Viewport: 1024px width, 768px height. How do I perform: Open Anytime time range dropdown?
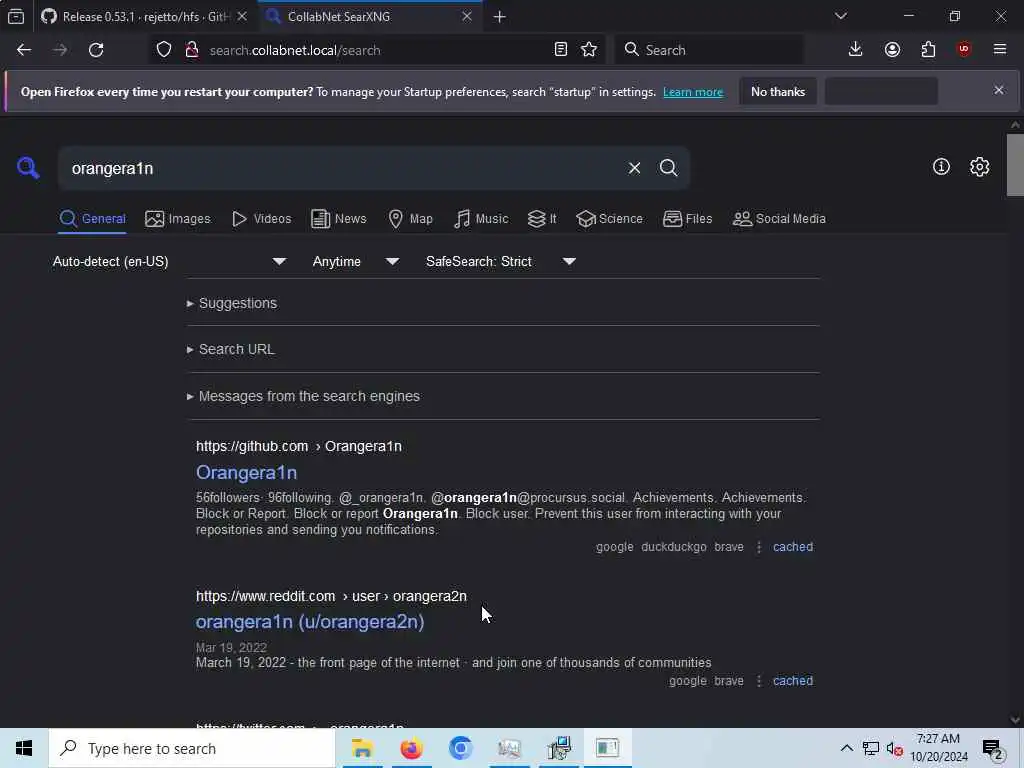click(355, 261)
